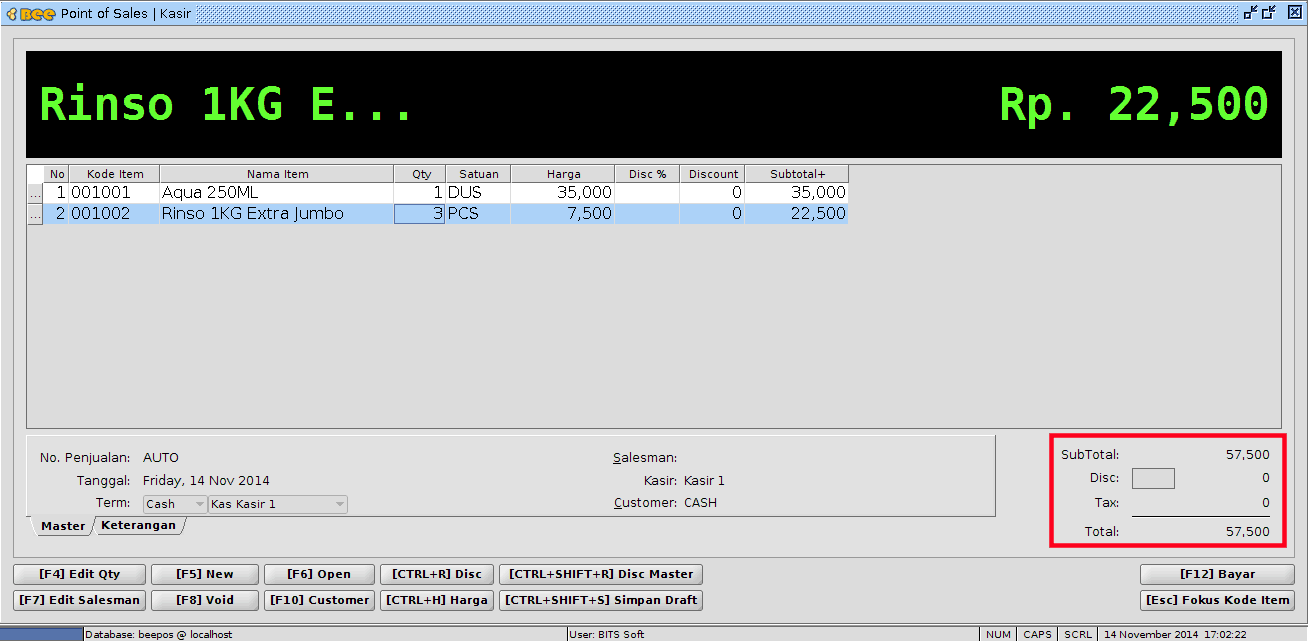
Task: Click the Nama Item column header
Action: (x=277, y=174)
